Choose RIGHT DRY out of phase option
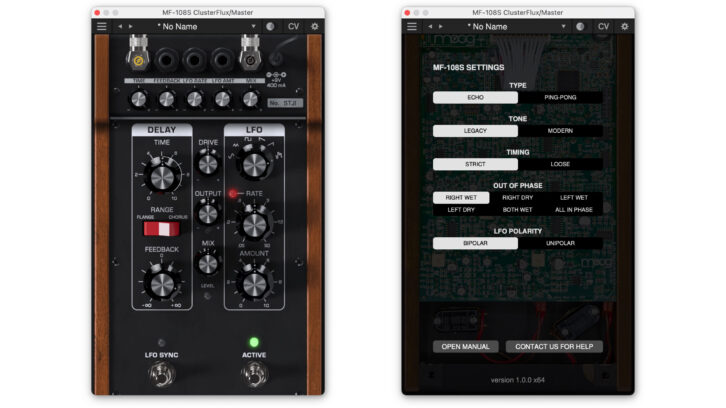This screenshot has height=408, width=726. pyautogui.click(x=518, y=197)
